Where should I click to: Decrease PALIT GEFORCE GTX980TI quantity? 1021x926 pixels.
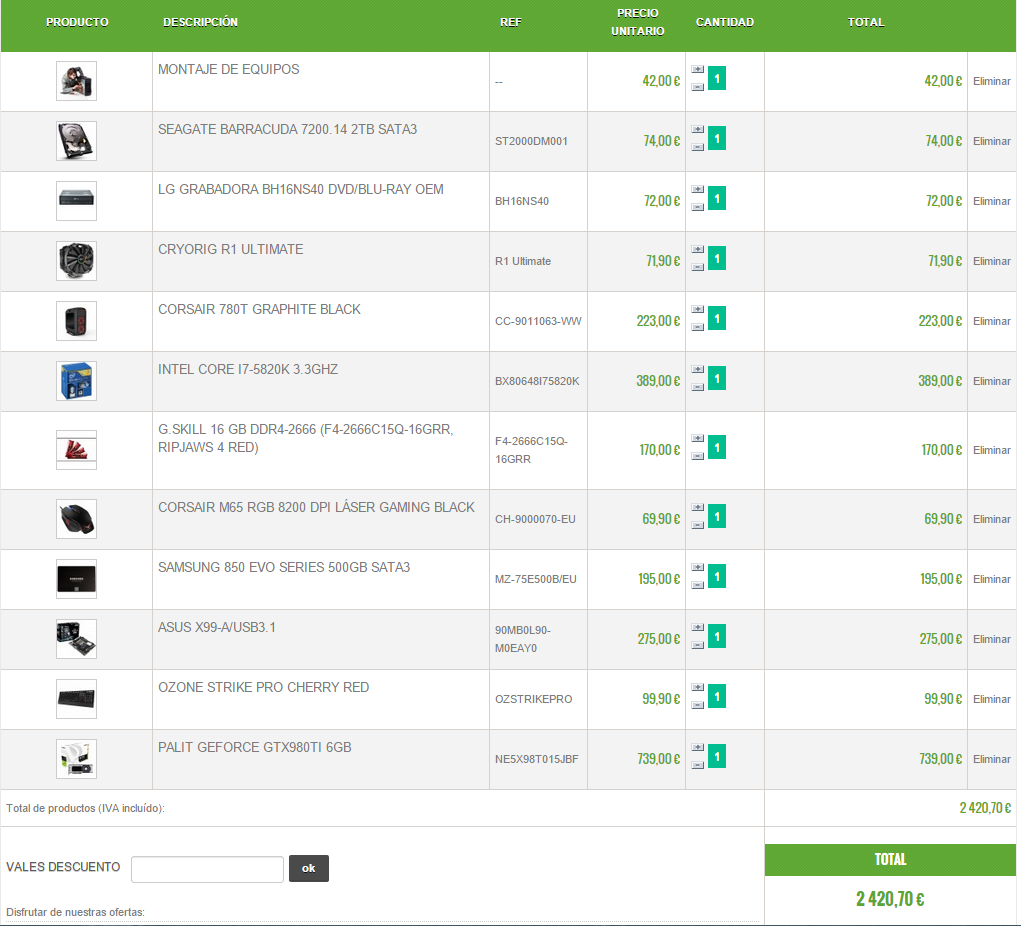(697, 764)
